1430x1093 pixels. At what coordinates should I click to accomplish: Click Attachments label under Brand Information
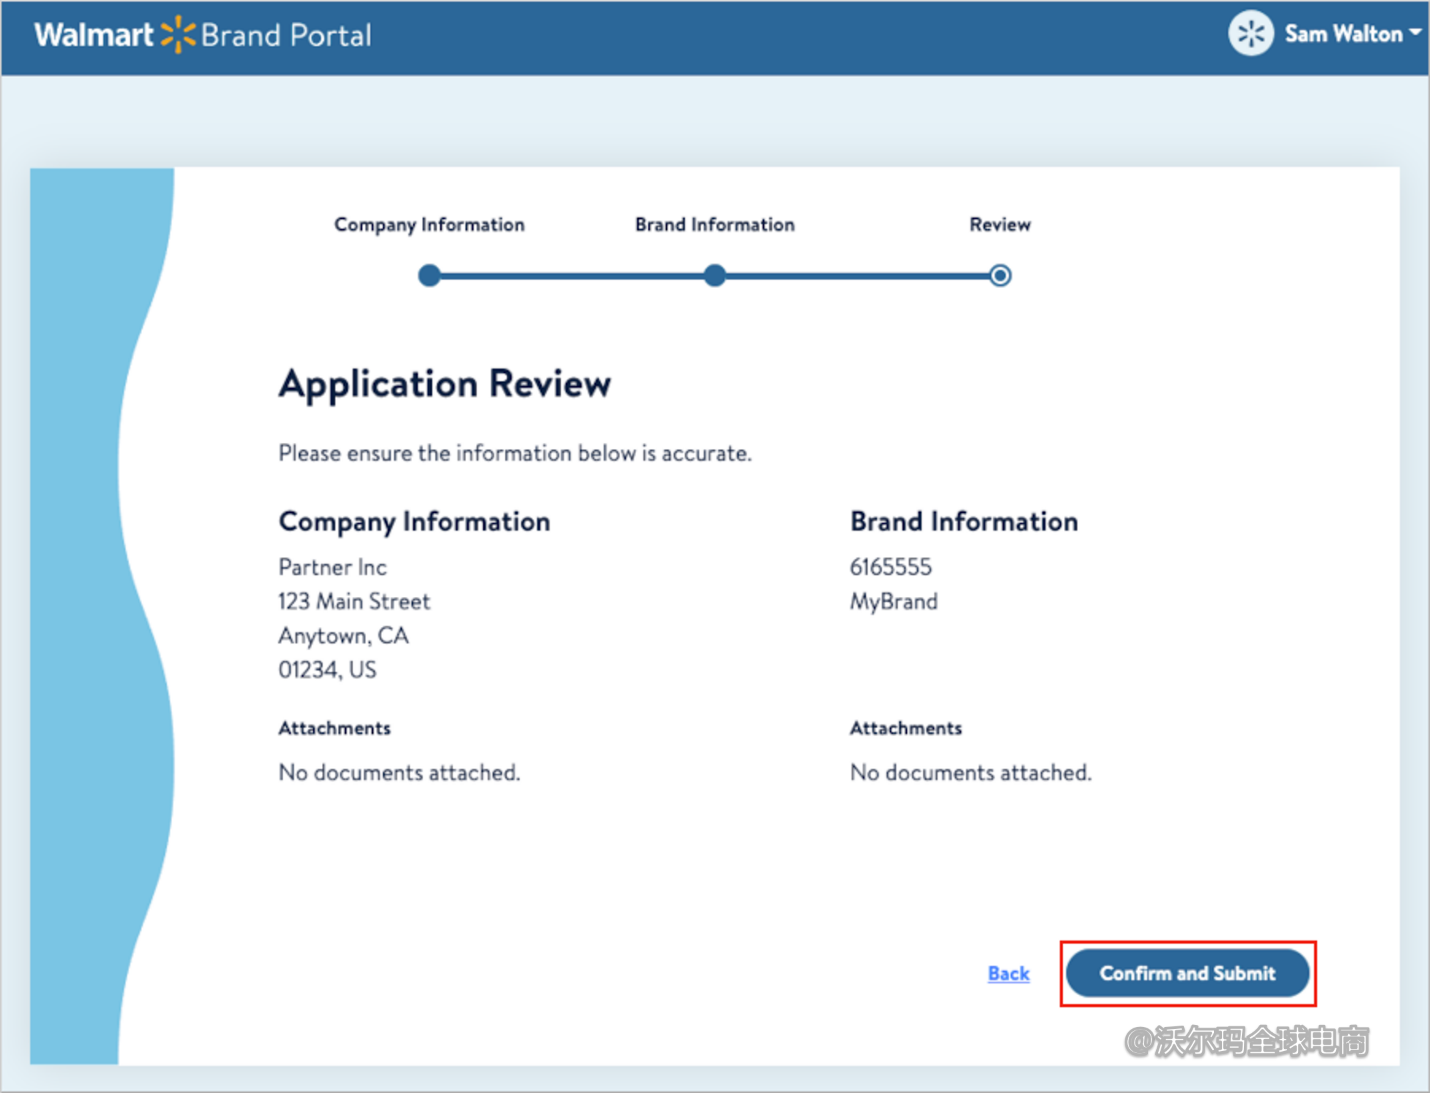click(905, 729)
